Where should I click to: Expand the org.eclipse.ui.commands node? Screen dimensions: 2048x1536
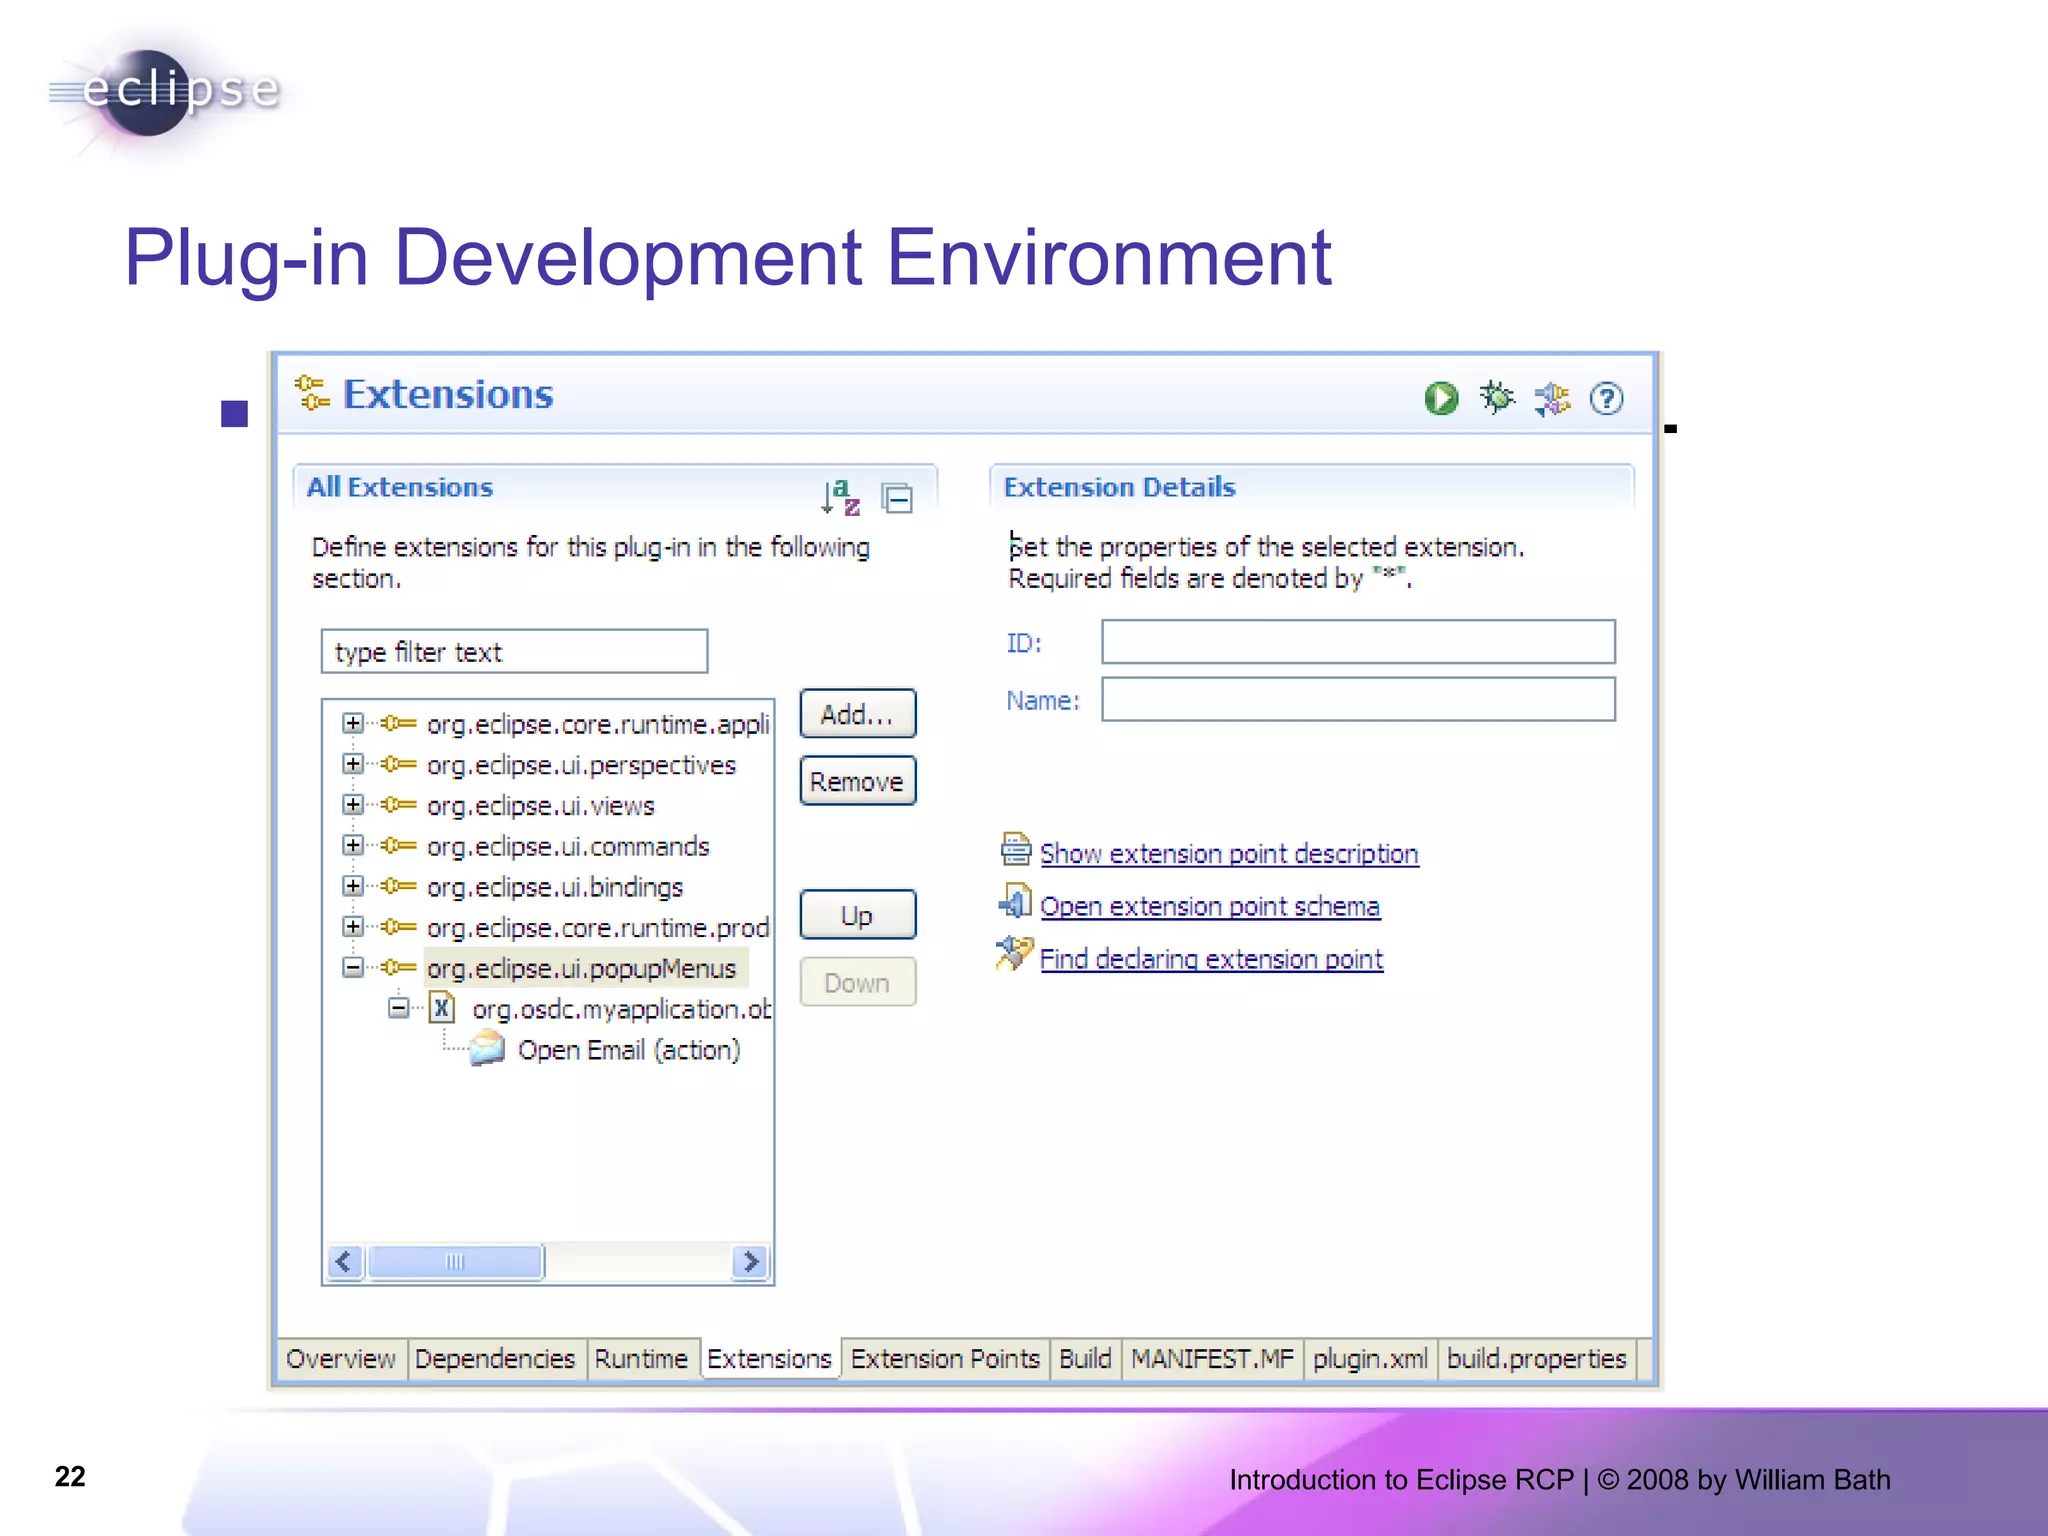click(x=352, y=845)
